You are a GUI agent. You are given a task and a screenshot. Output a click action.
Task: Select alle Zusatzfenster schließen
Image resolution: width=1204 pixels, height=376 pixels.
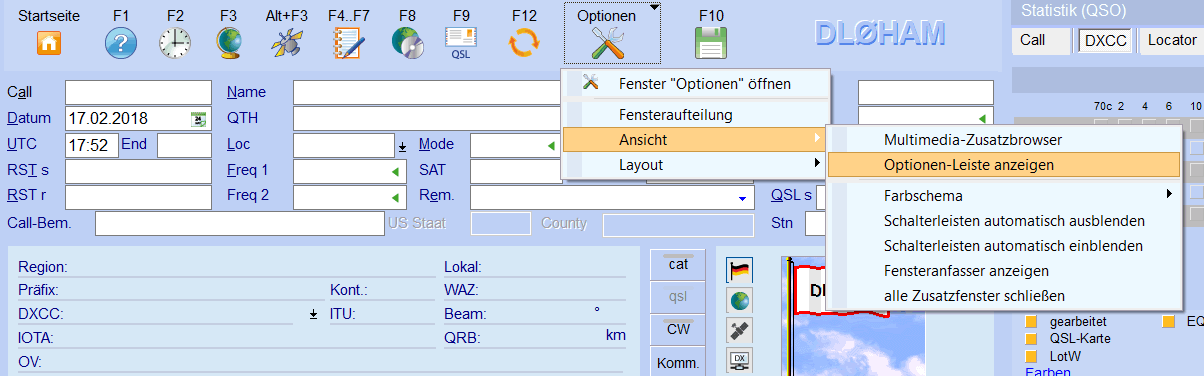1003,295
